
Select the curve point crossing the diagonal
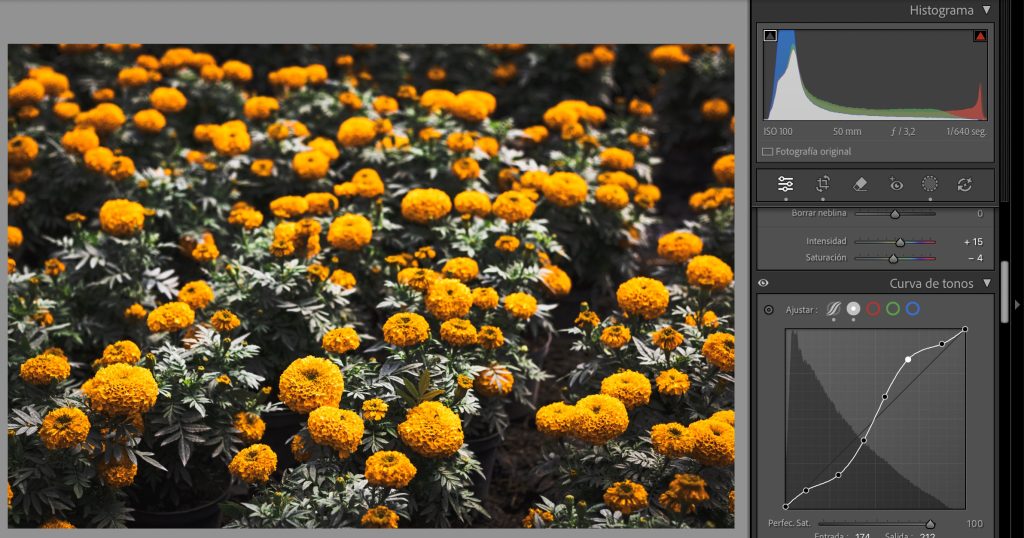tap(864, 441)
